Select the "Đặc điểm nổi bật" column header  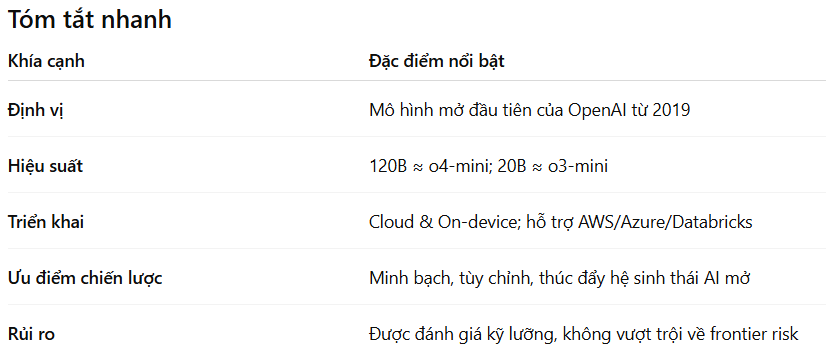click(x=437, y=61)
